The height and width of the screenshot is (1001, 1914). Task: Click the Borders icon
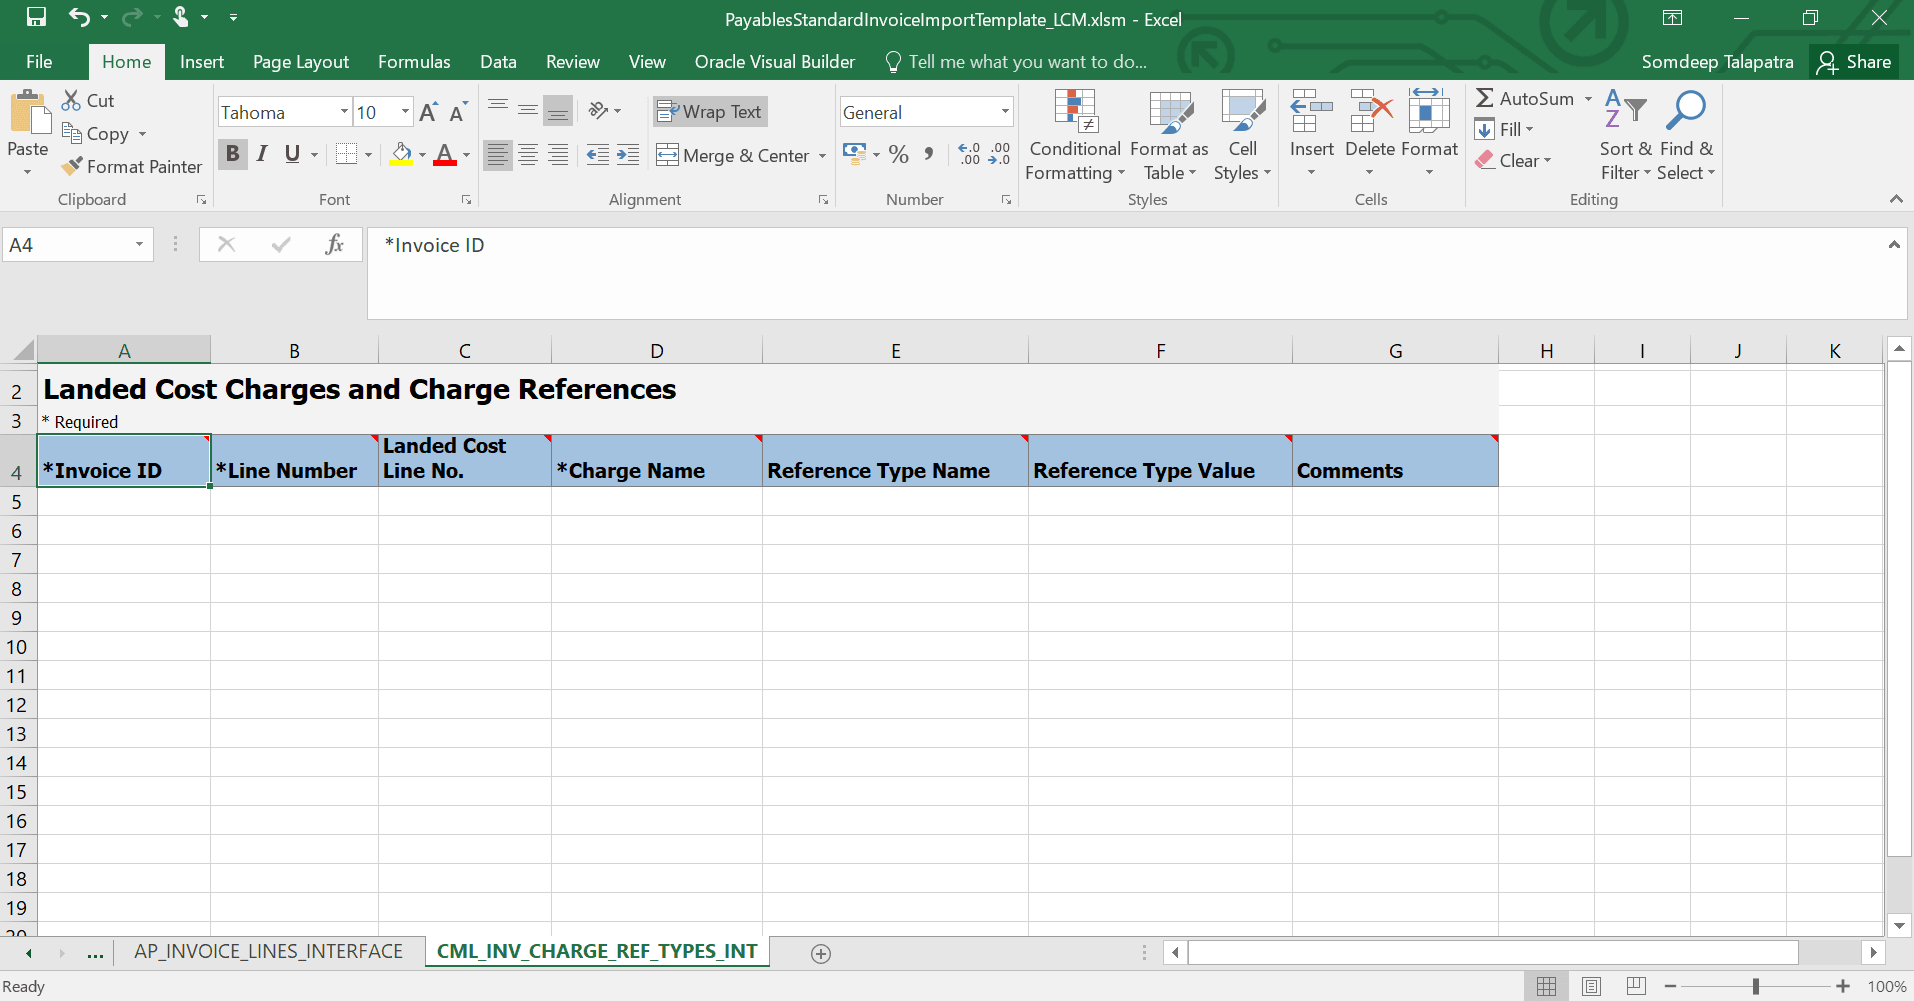click(x=346, y=154)
